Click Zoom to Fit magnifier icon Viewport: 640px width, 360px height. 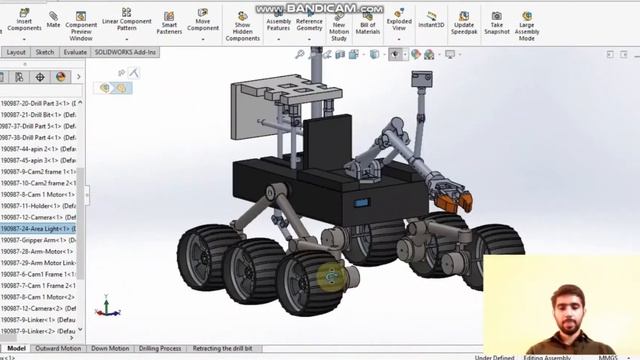pos(300,54)
